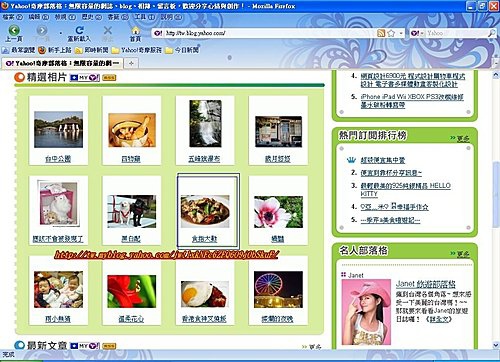Click the MY Yahoo badge beside 精選相片
This screenshot has width=500, height=362.
[85, 78]
